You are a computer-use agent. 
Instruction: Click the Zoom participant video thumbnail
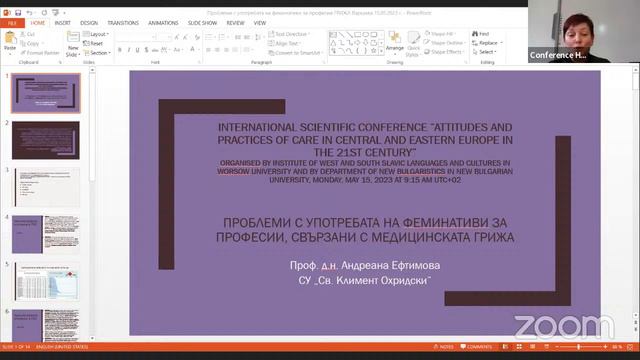[x=584, y=31]
